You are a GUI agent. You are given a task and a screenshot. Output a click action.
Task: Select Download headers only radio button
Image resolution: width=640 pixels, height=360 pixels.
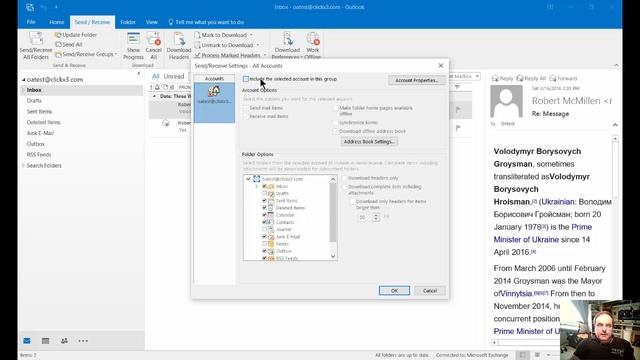coord(344,178)
